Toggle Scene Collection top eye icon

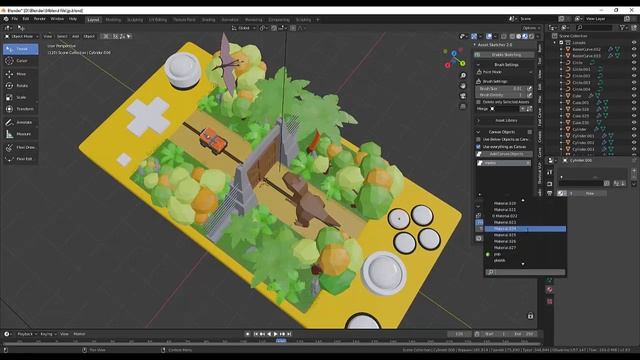[634, 42]
